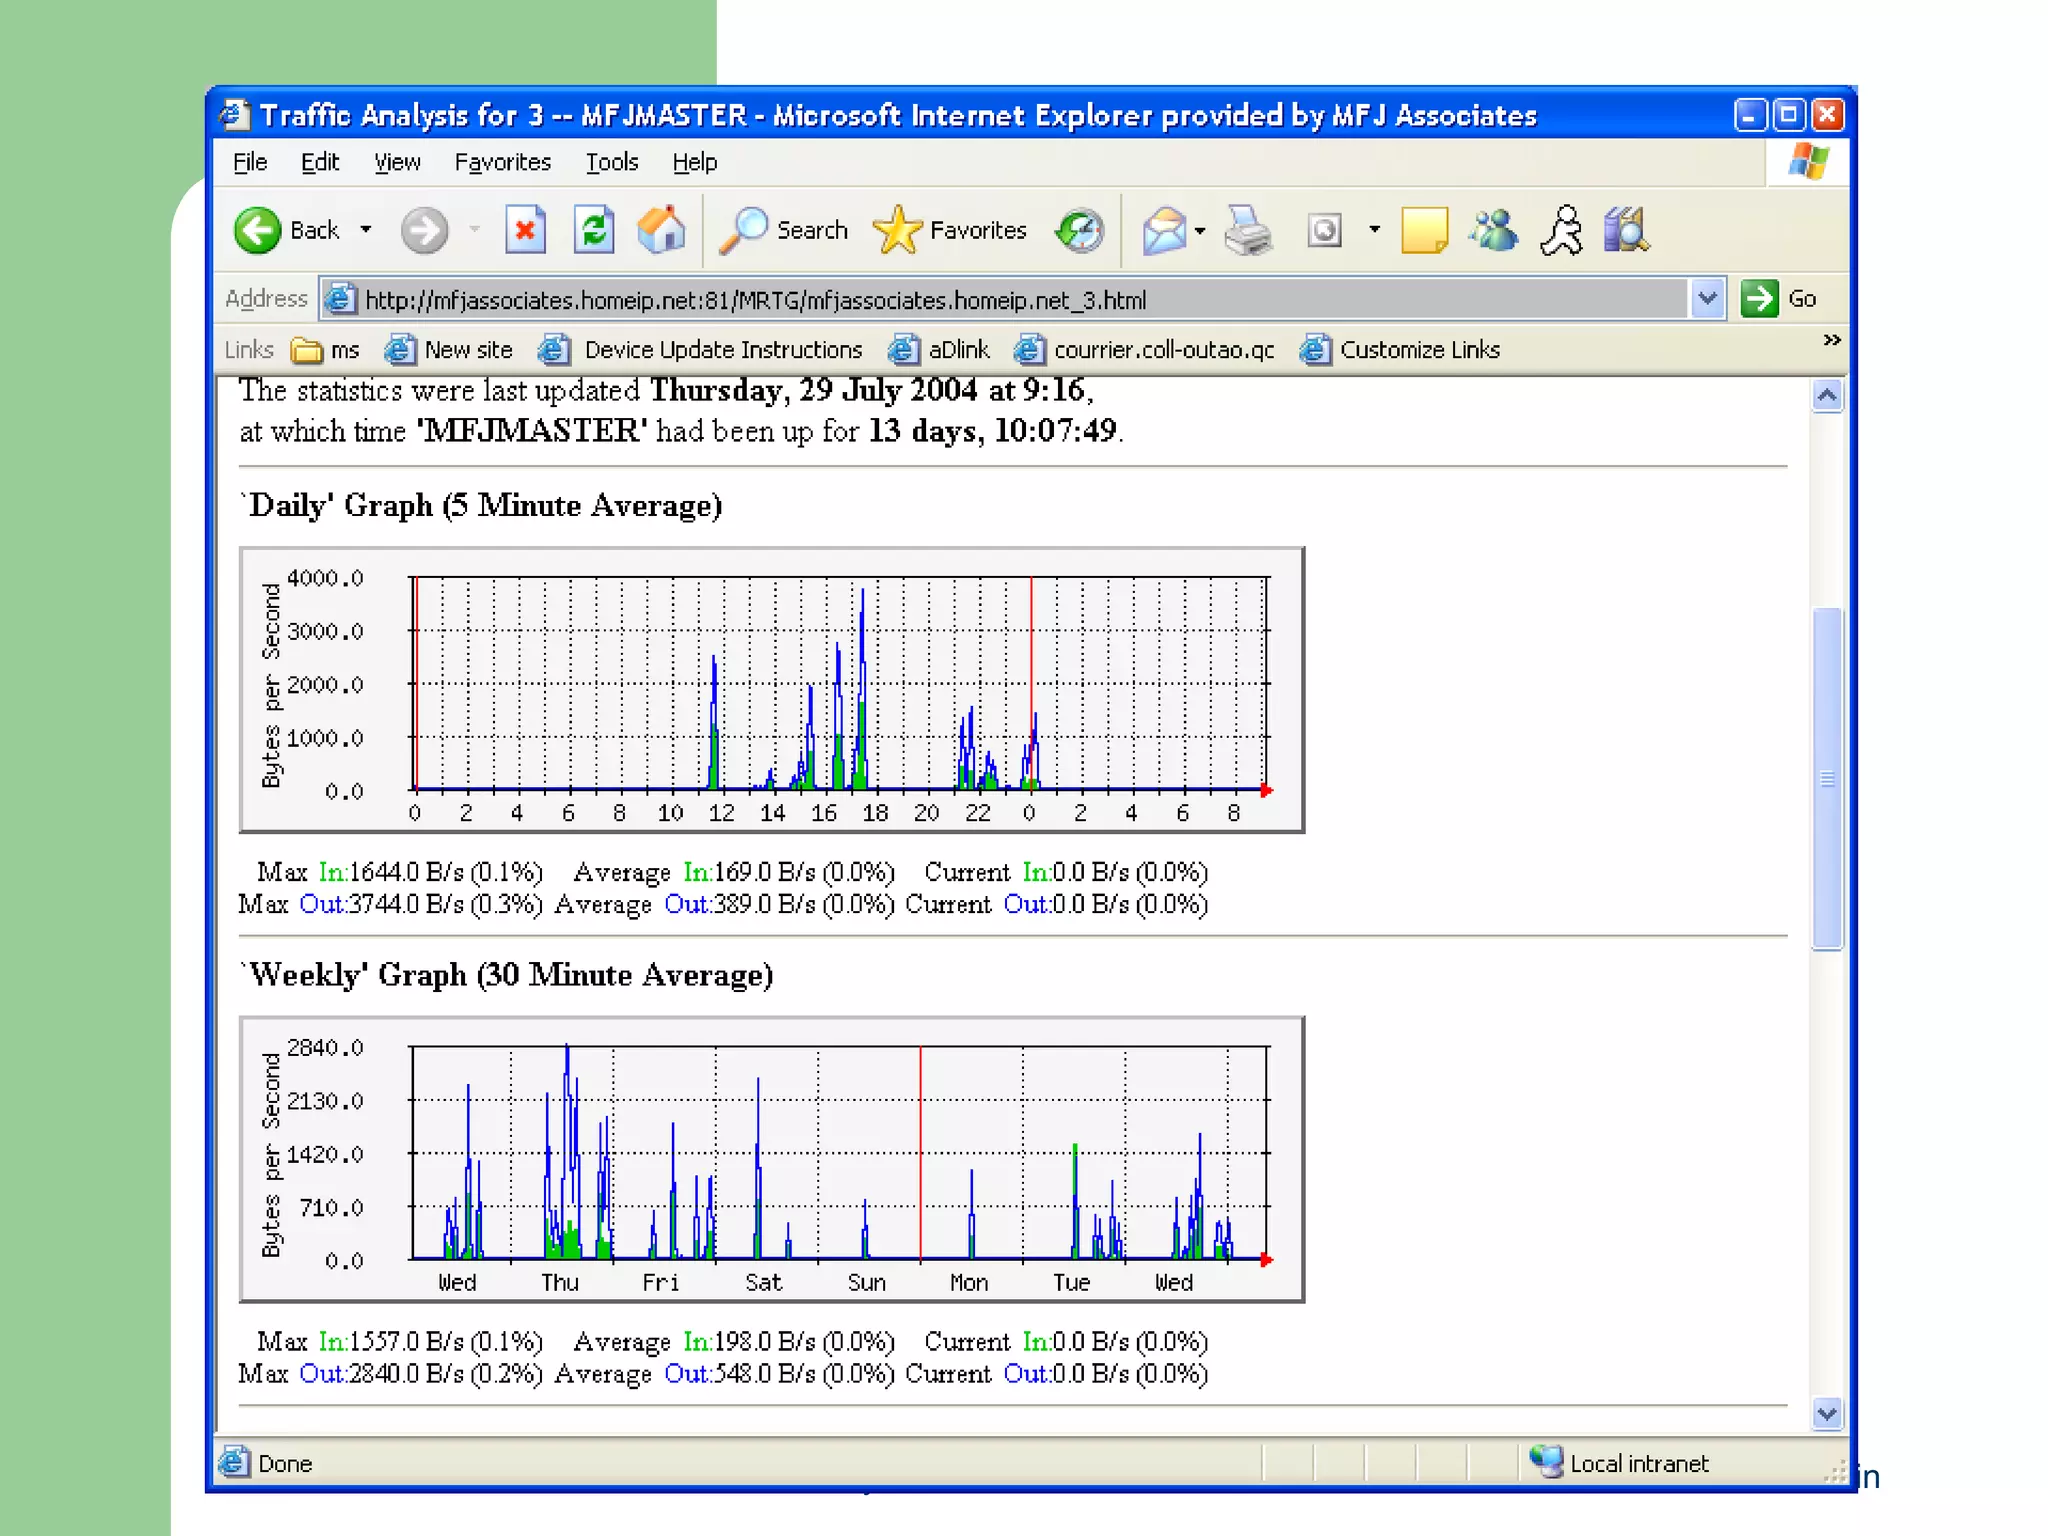The height and width of the screenshot is (1536, 2048).
Task: Open the History clock icon
Action: tap(1079, 230)
